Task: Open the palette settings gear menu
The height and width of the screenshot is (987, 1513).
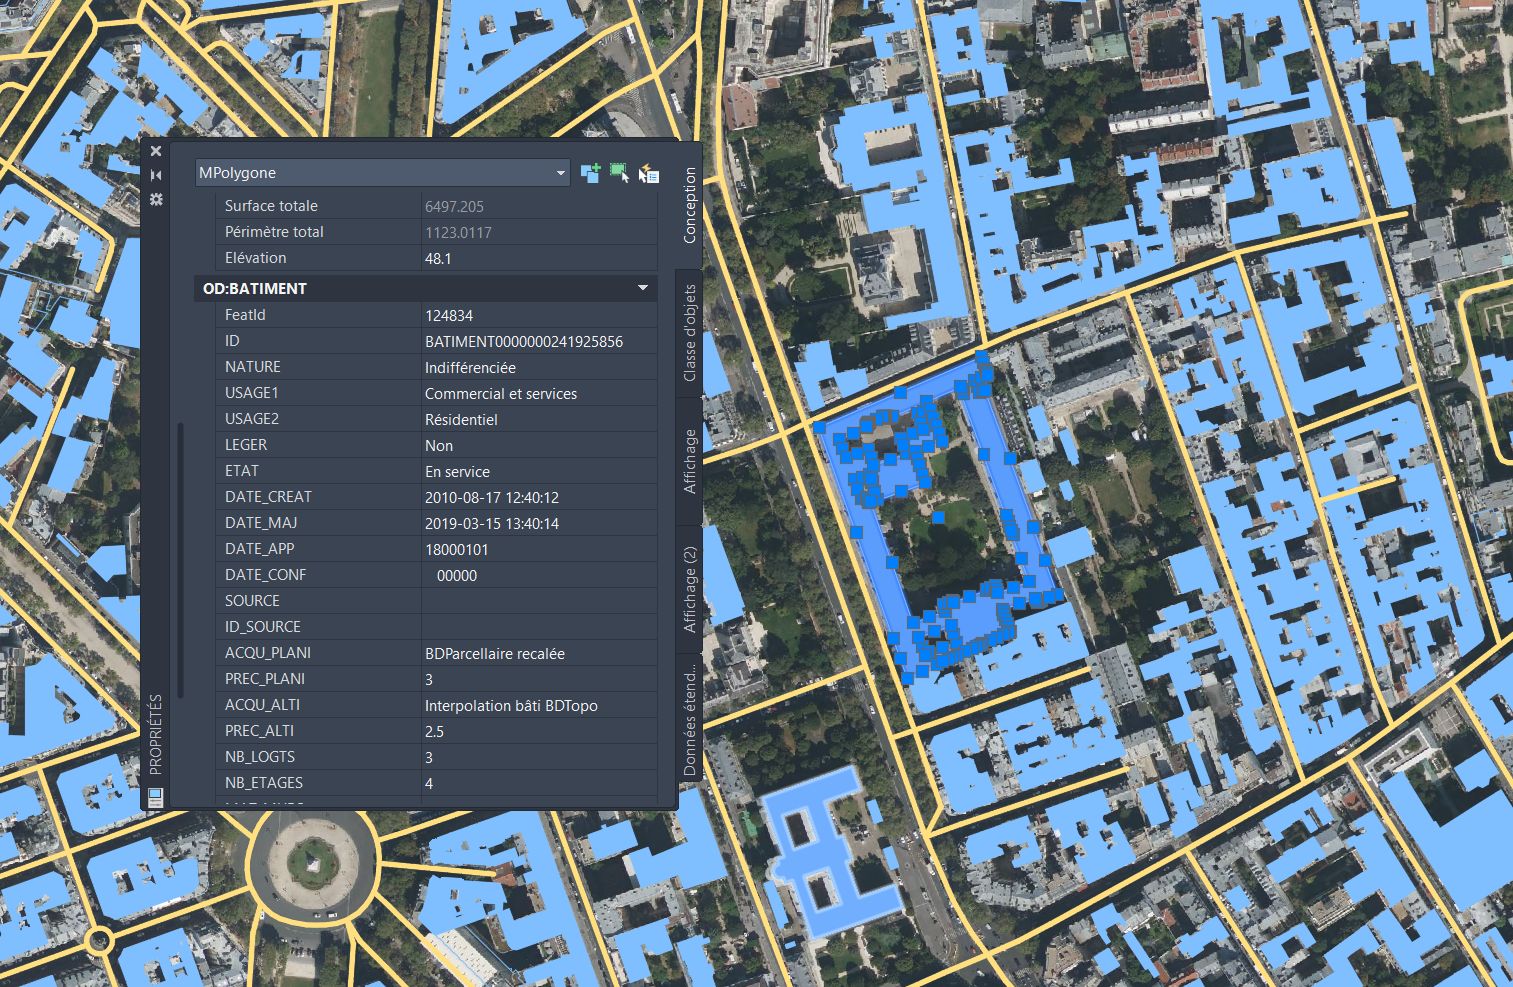Action: click(x=156, y=199)
